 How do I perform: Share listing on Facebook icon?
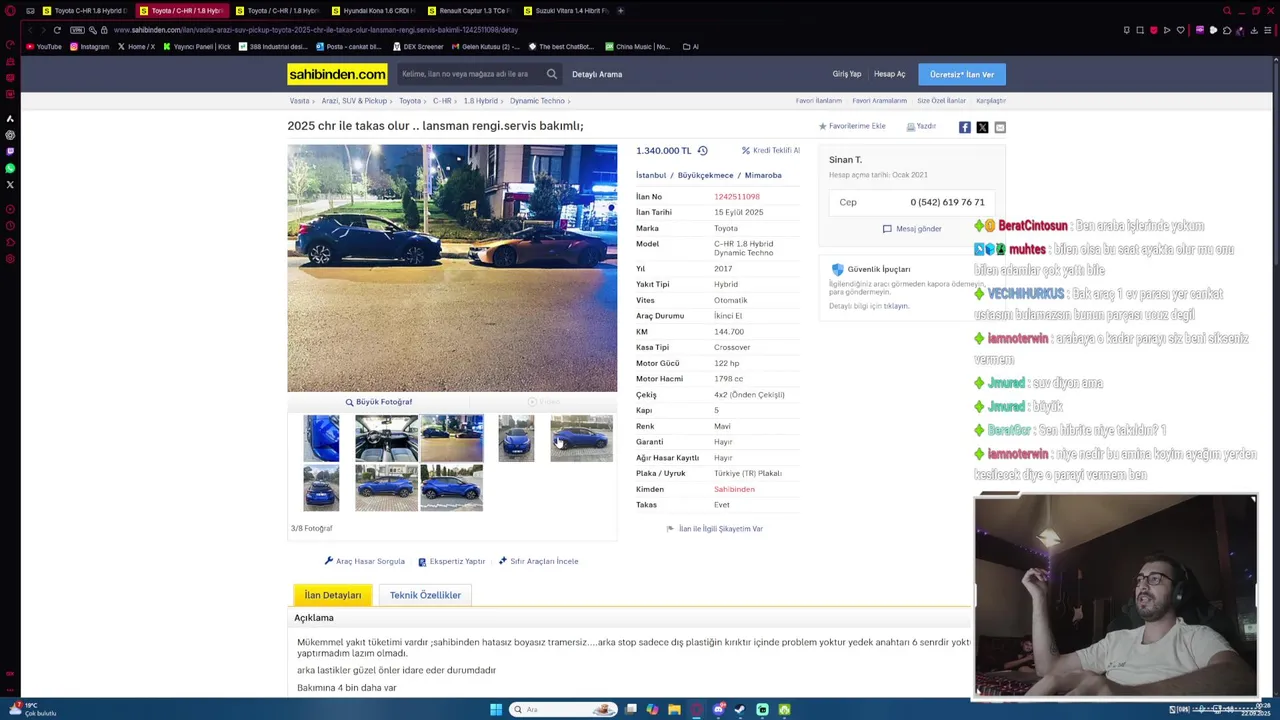[965, 127]
